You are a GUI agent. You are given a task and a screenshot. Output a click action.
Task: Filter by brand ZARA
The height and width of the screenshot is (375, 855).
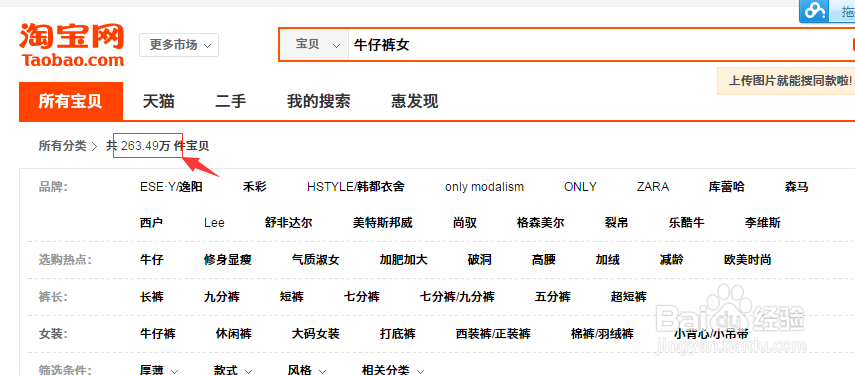tap(653, 188)
